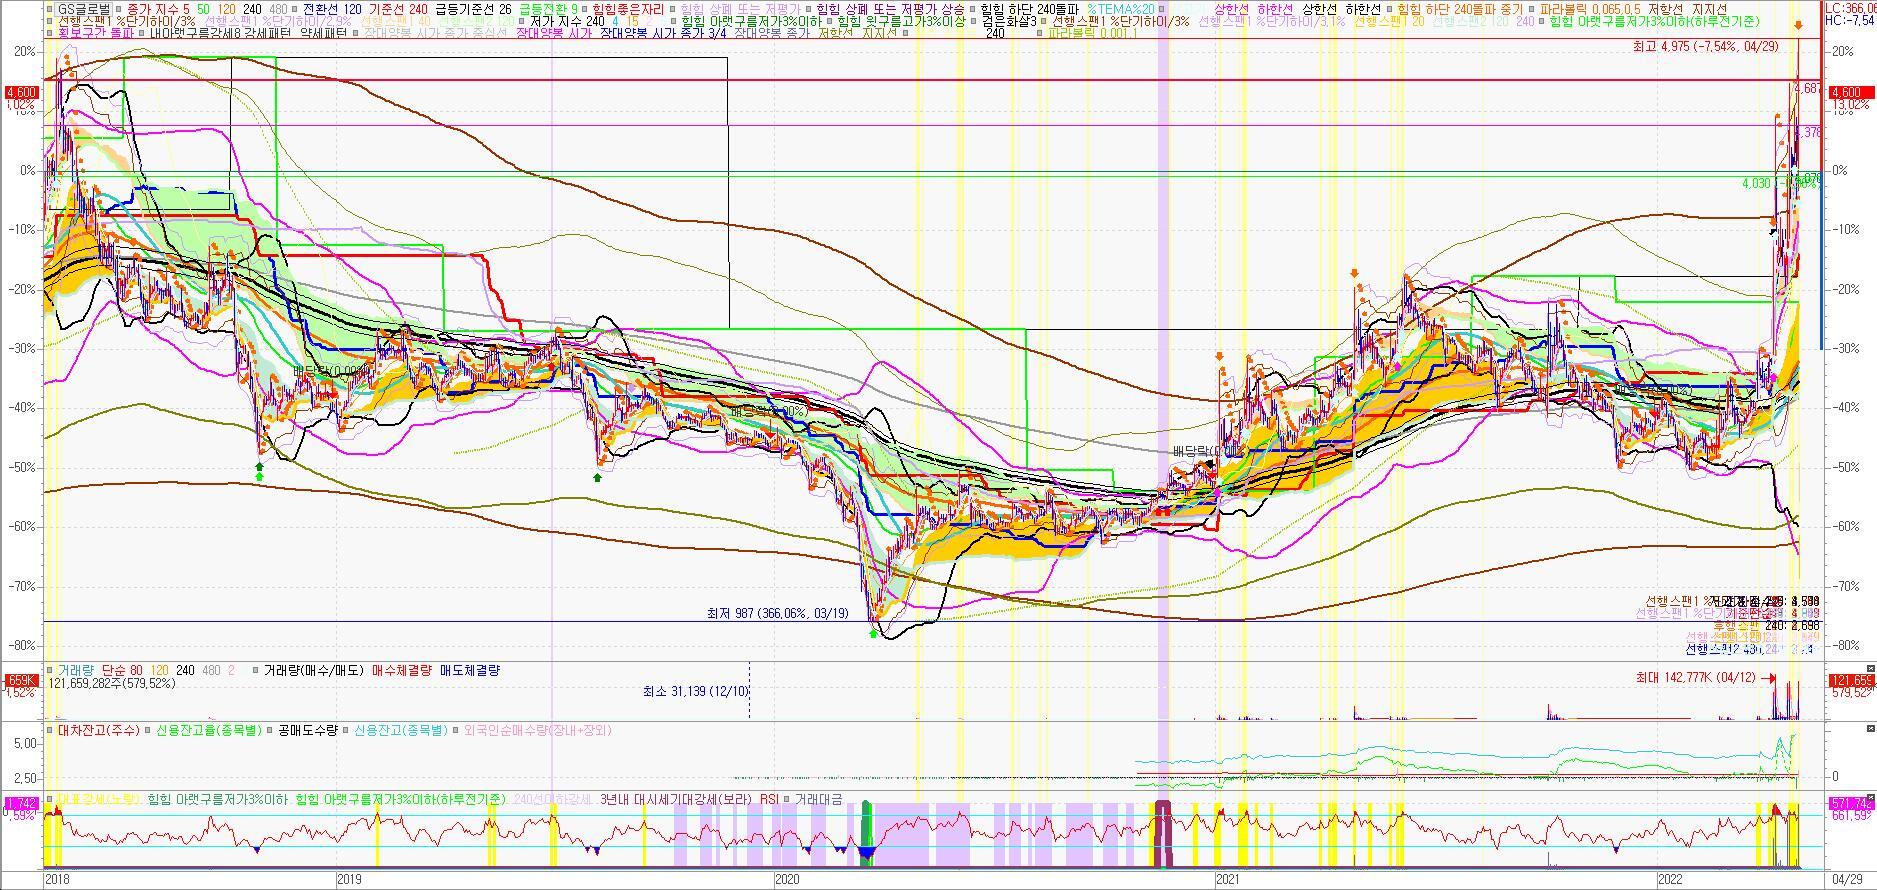Click the red 4,600 price tag on left axis
The width and height of the screenshot is (1877, 890).
[x=21, y=92]
